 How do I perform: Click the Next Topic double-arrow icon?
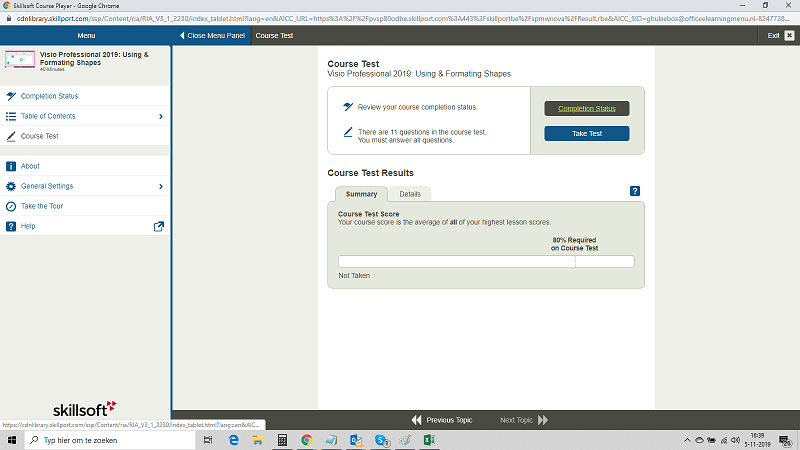tap(543, 420)
